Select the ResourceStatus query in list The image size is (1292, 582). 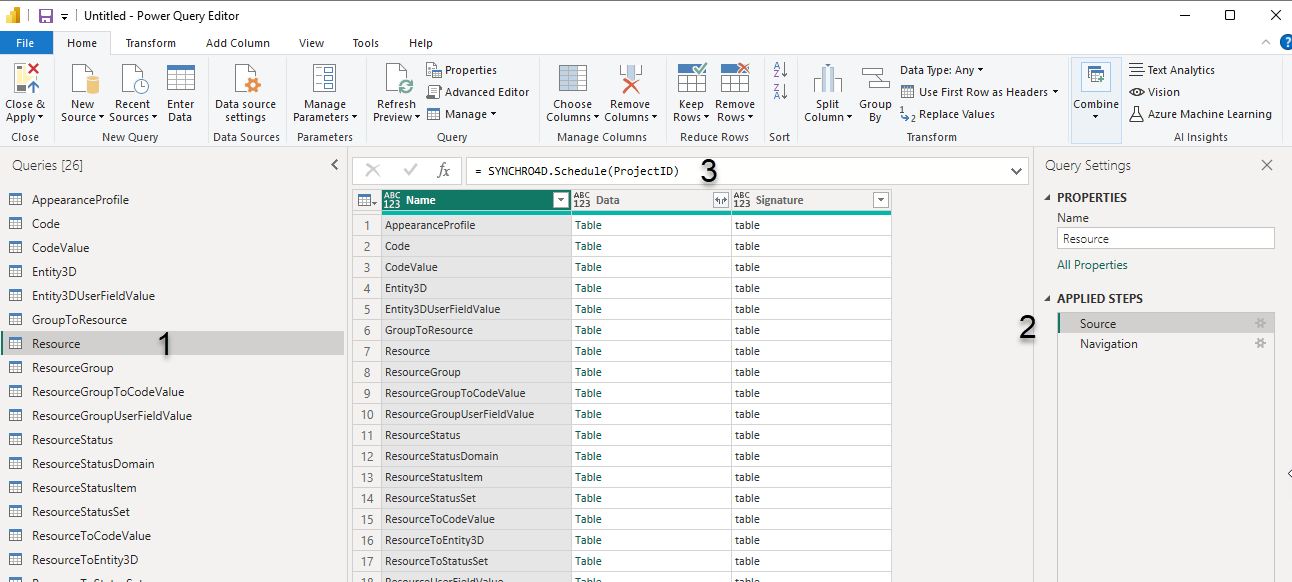pyautogui.click(x=72, y=440)
